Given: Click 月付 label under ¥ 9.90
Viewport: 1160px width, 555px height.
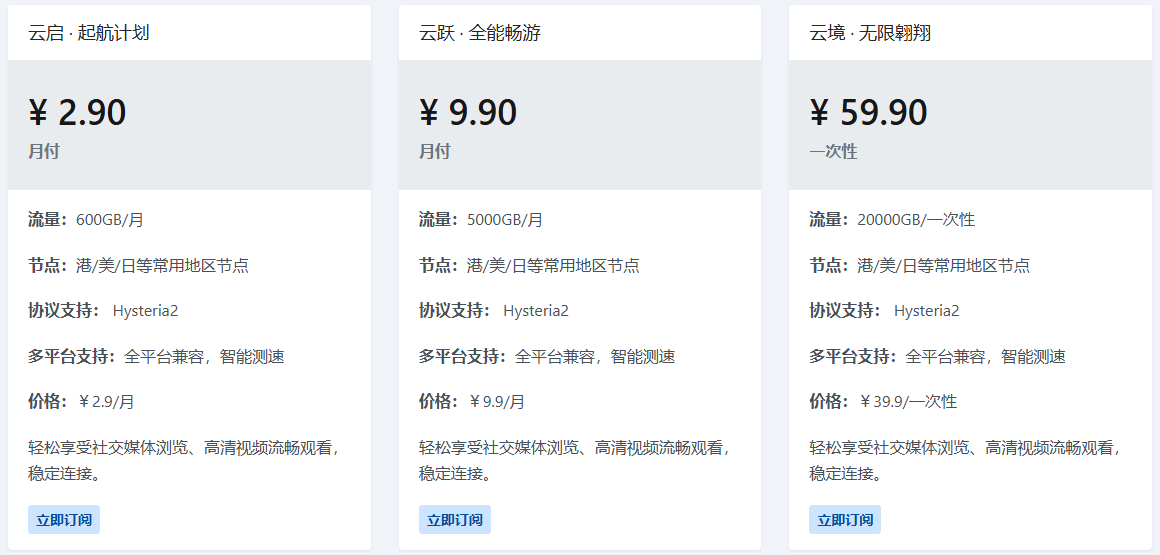Looking at the screenshot, I should pyautogui.click(x=434, y=152).
